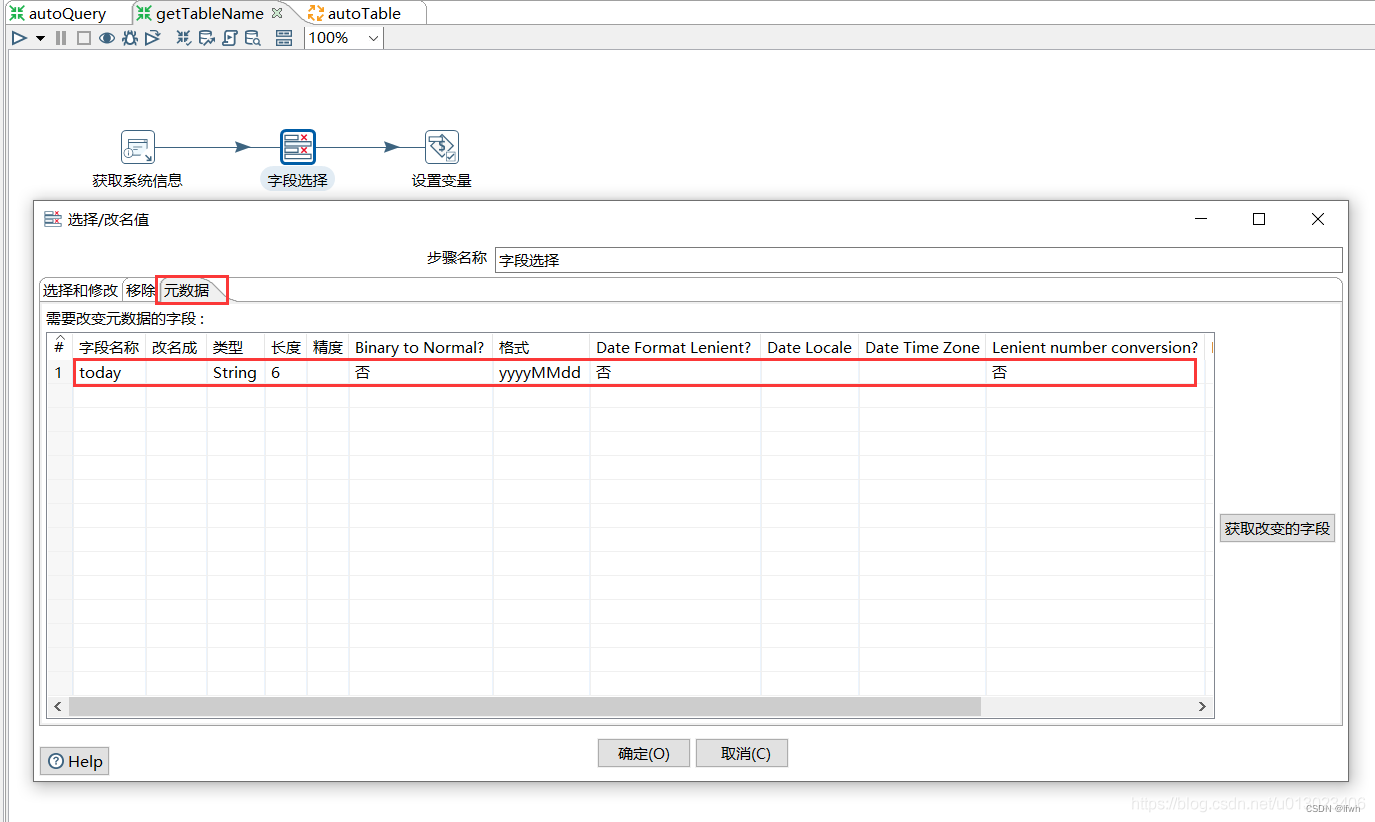Open Help in the dialog
The width and height of the screenshot is (1375, 822).
point(74,761)
